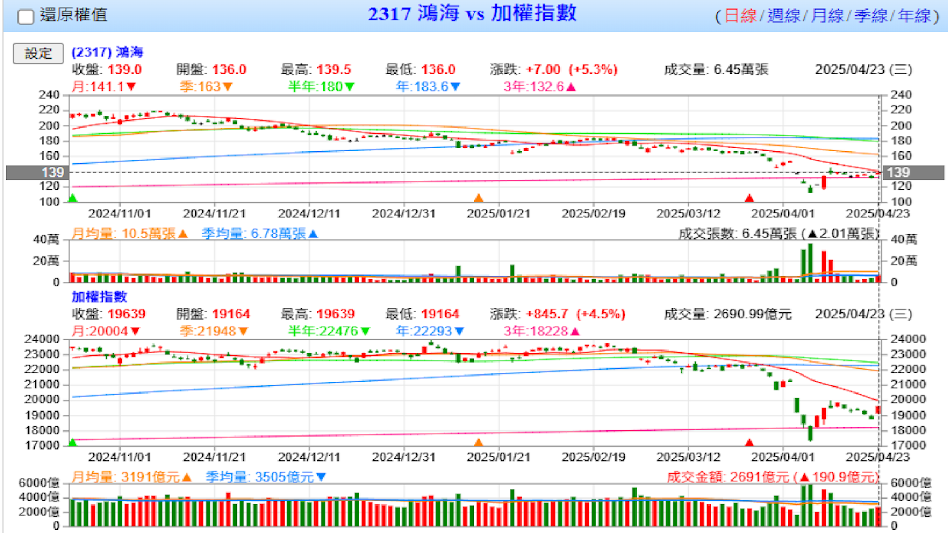
Task: Click 2025/01/21 date on 鴻海 chart axis
Action: coord(498,213)
